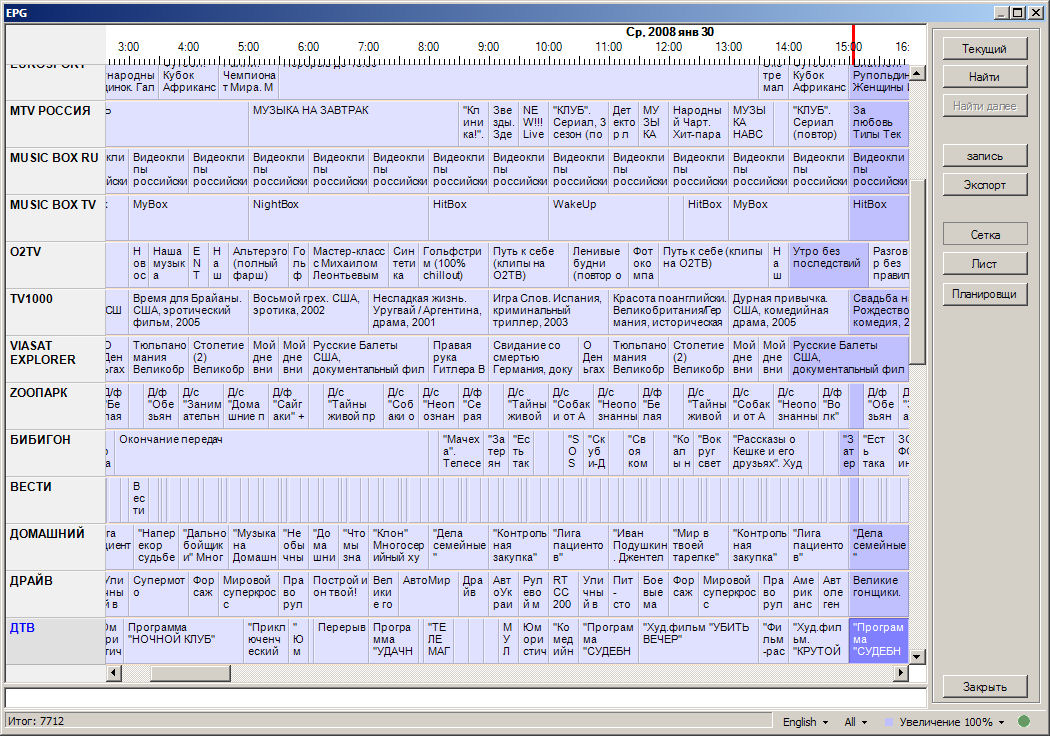
Task: Select the Перерыв block on ДТВ
Action: pos(341,640)
